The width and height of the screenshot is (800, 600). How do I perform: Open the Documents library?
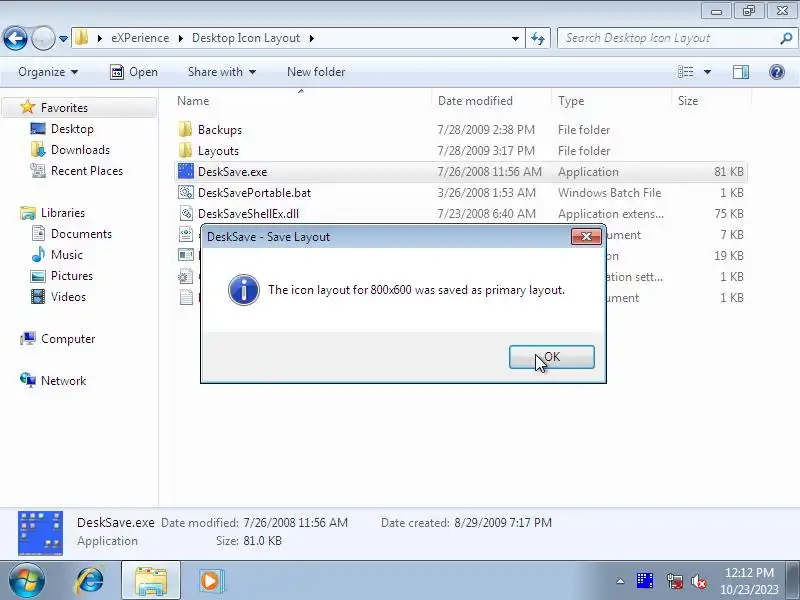click(x=81, y=234)
